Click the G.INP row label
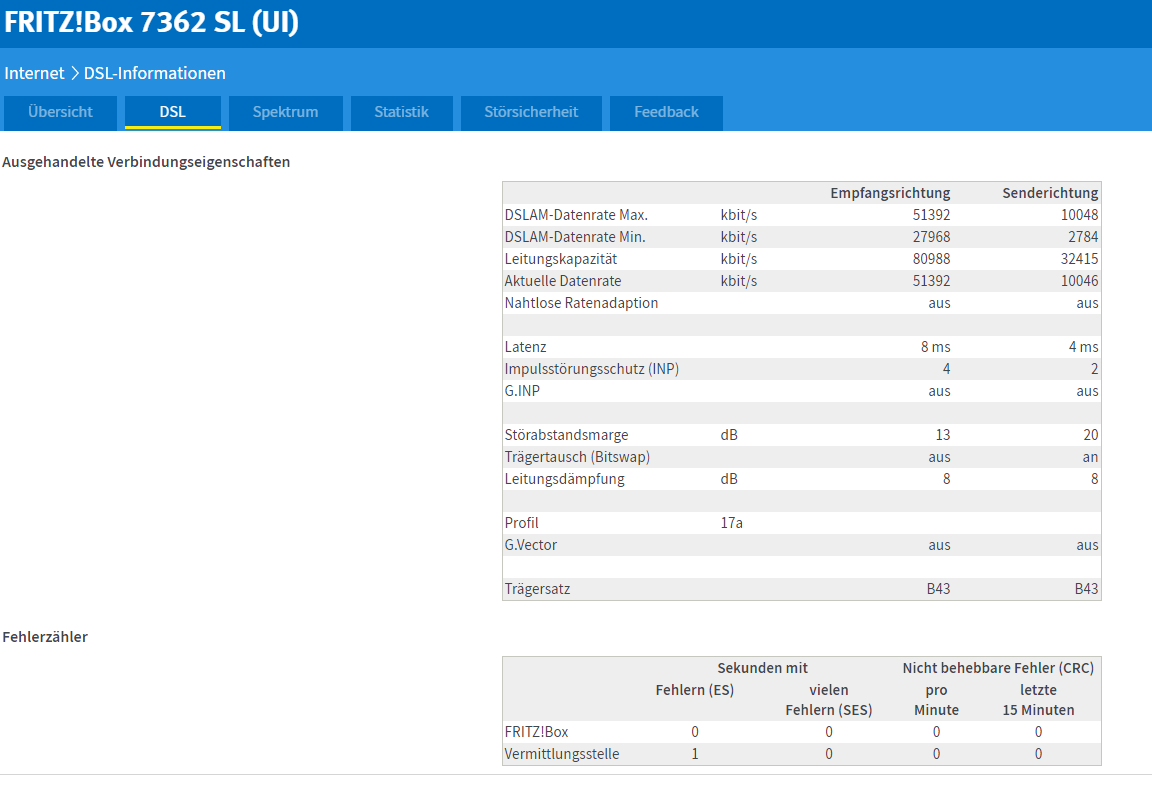The image size is (1152, 785). pyautogui.click(x=522, y=391)
